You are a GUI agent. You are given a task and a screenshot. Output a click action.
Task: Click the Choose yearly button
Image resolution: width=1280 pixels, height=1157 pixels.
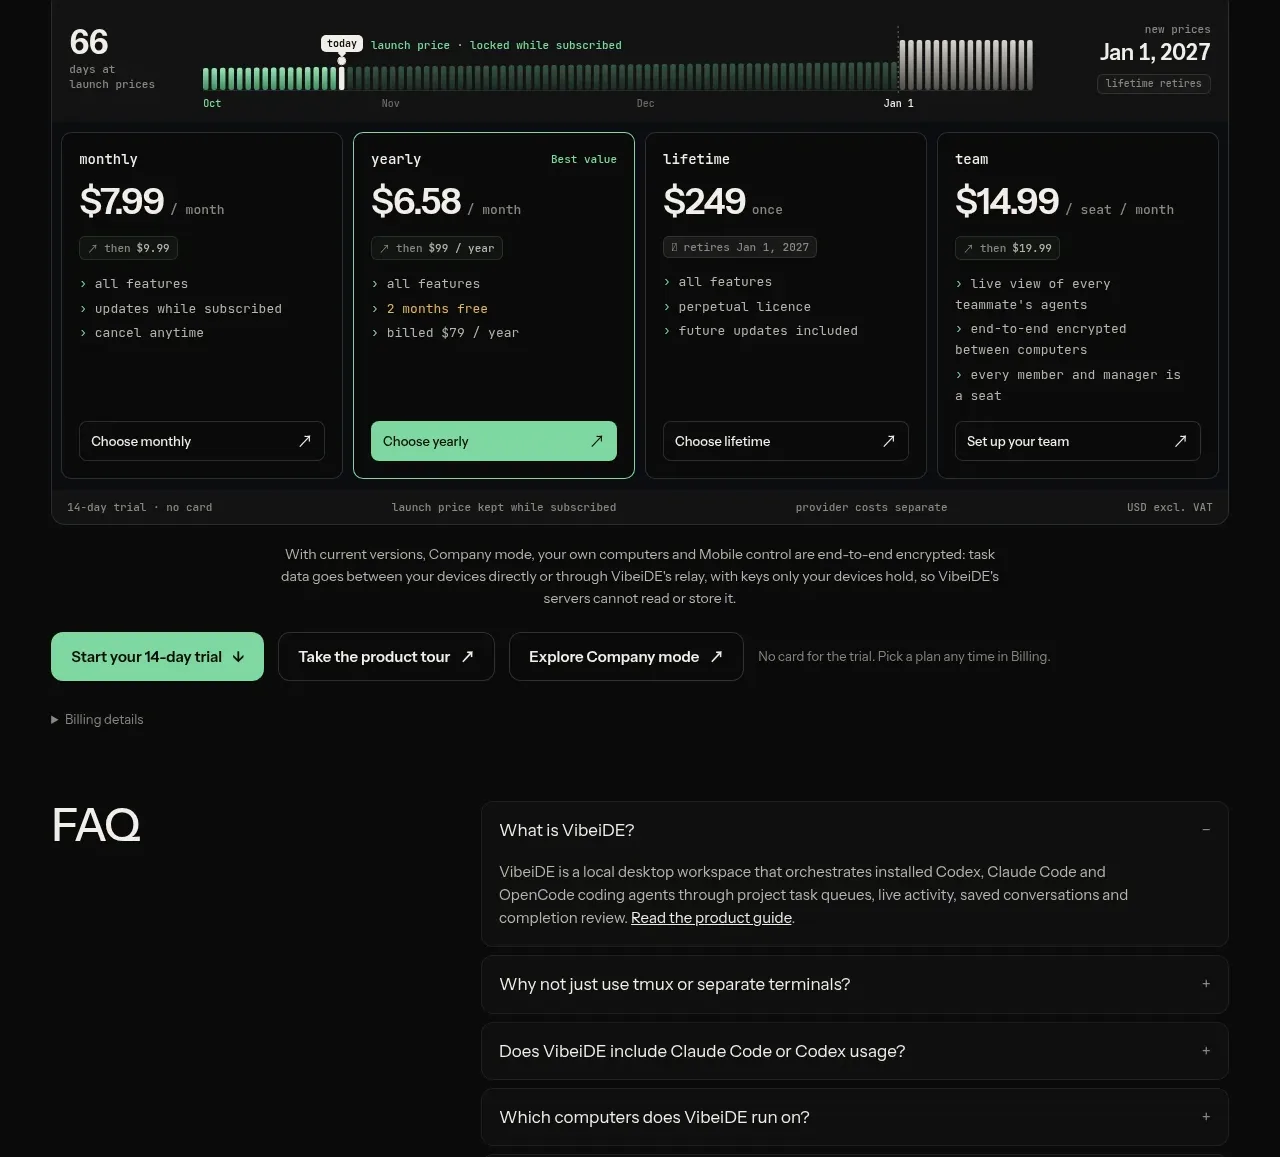(x=494, y=441)
